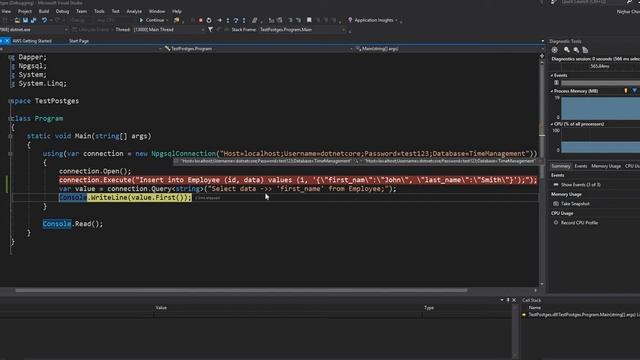Click Show Events (3 of 3) link

(580, 185)
